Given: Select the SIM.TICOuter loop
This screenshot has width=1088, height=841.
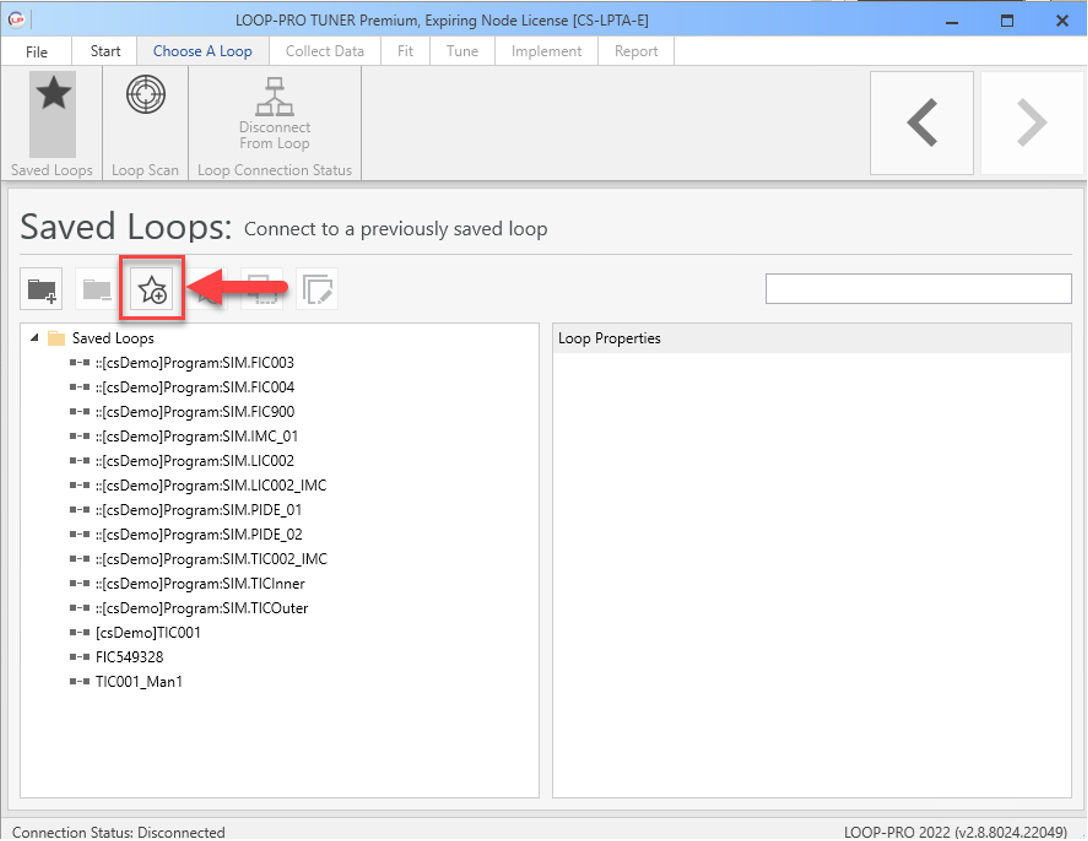Looking at the screenshot, I should click(x=202, y=609).
